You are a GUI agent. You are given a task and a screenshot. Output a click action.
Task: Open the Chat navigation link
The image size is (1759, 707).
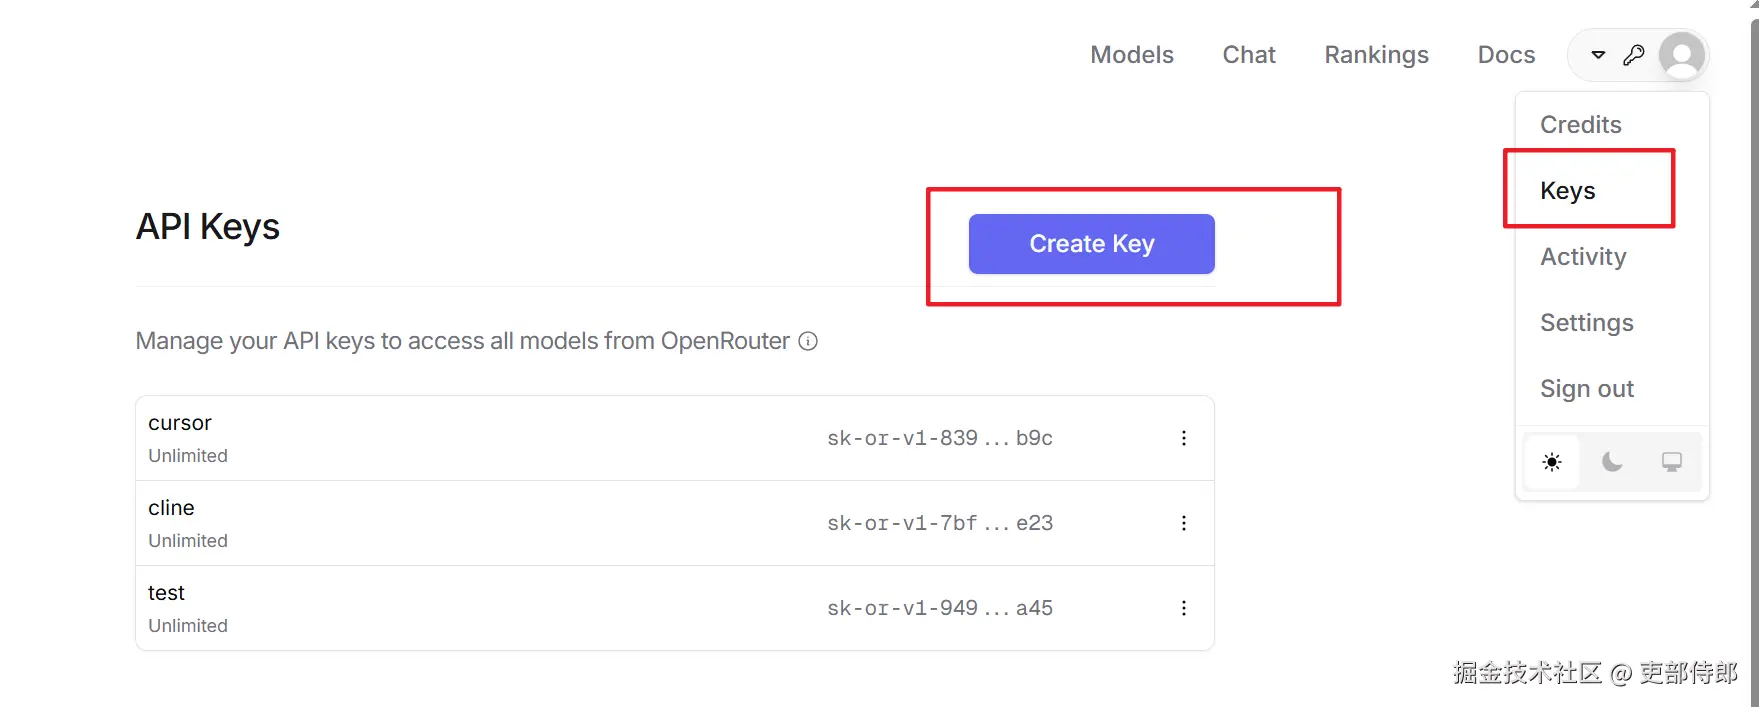point(1249,55)
